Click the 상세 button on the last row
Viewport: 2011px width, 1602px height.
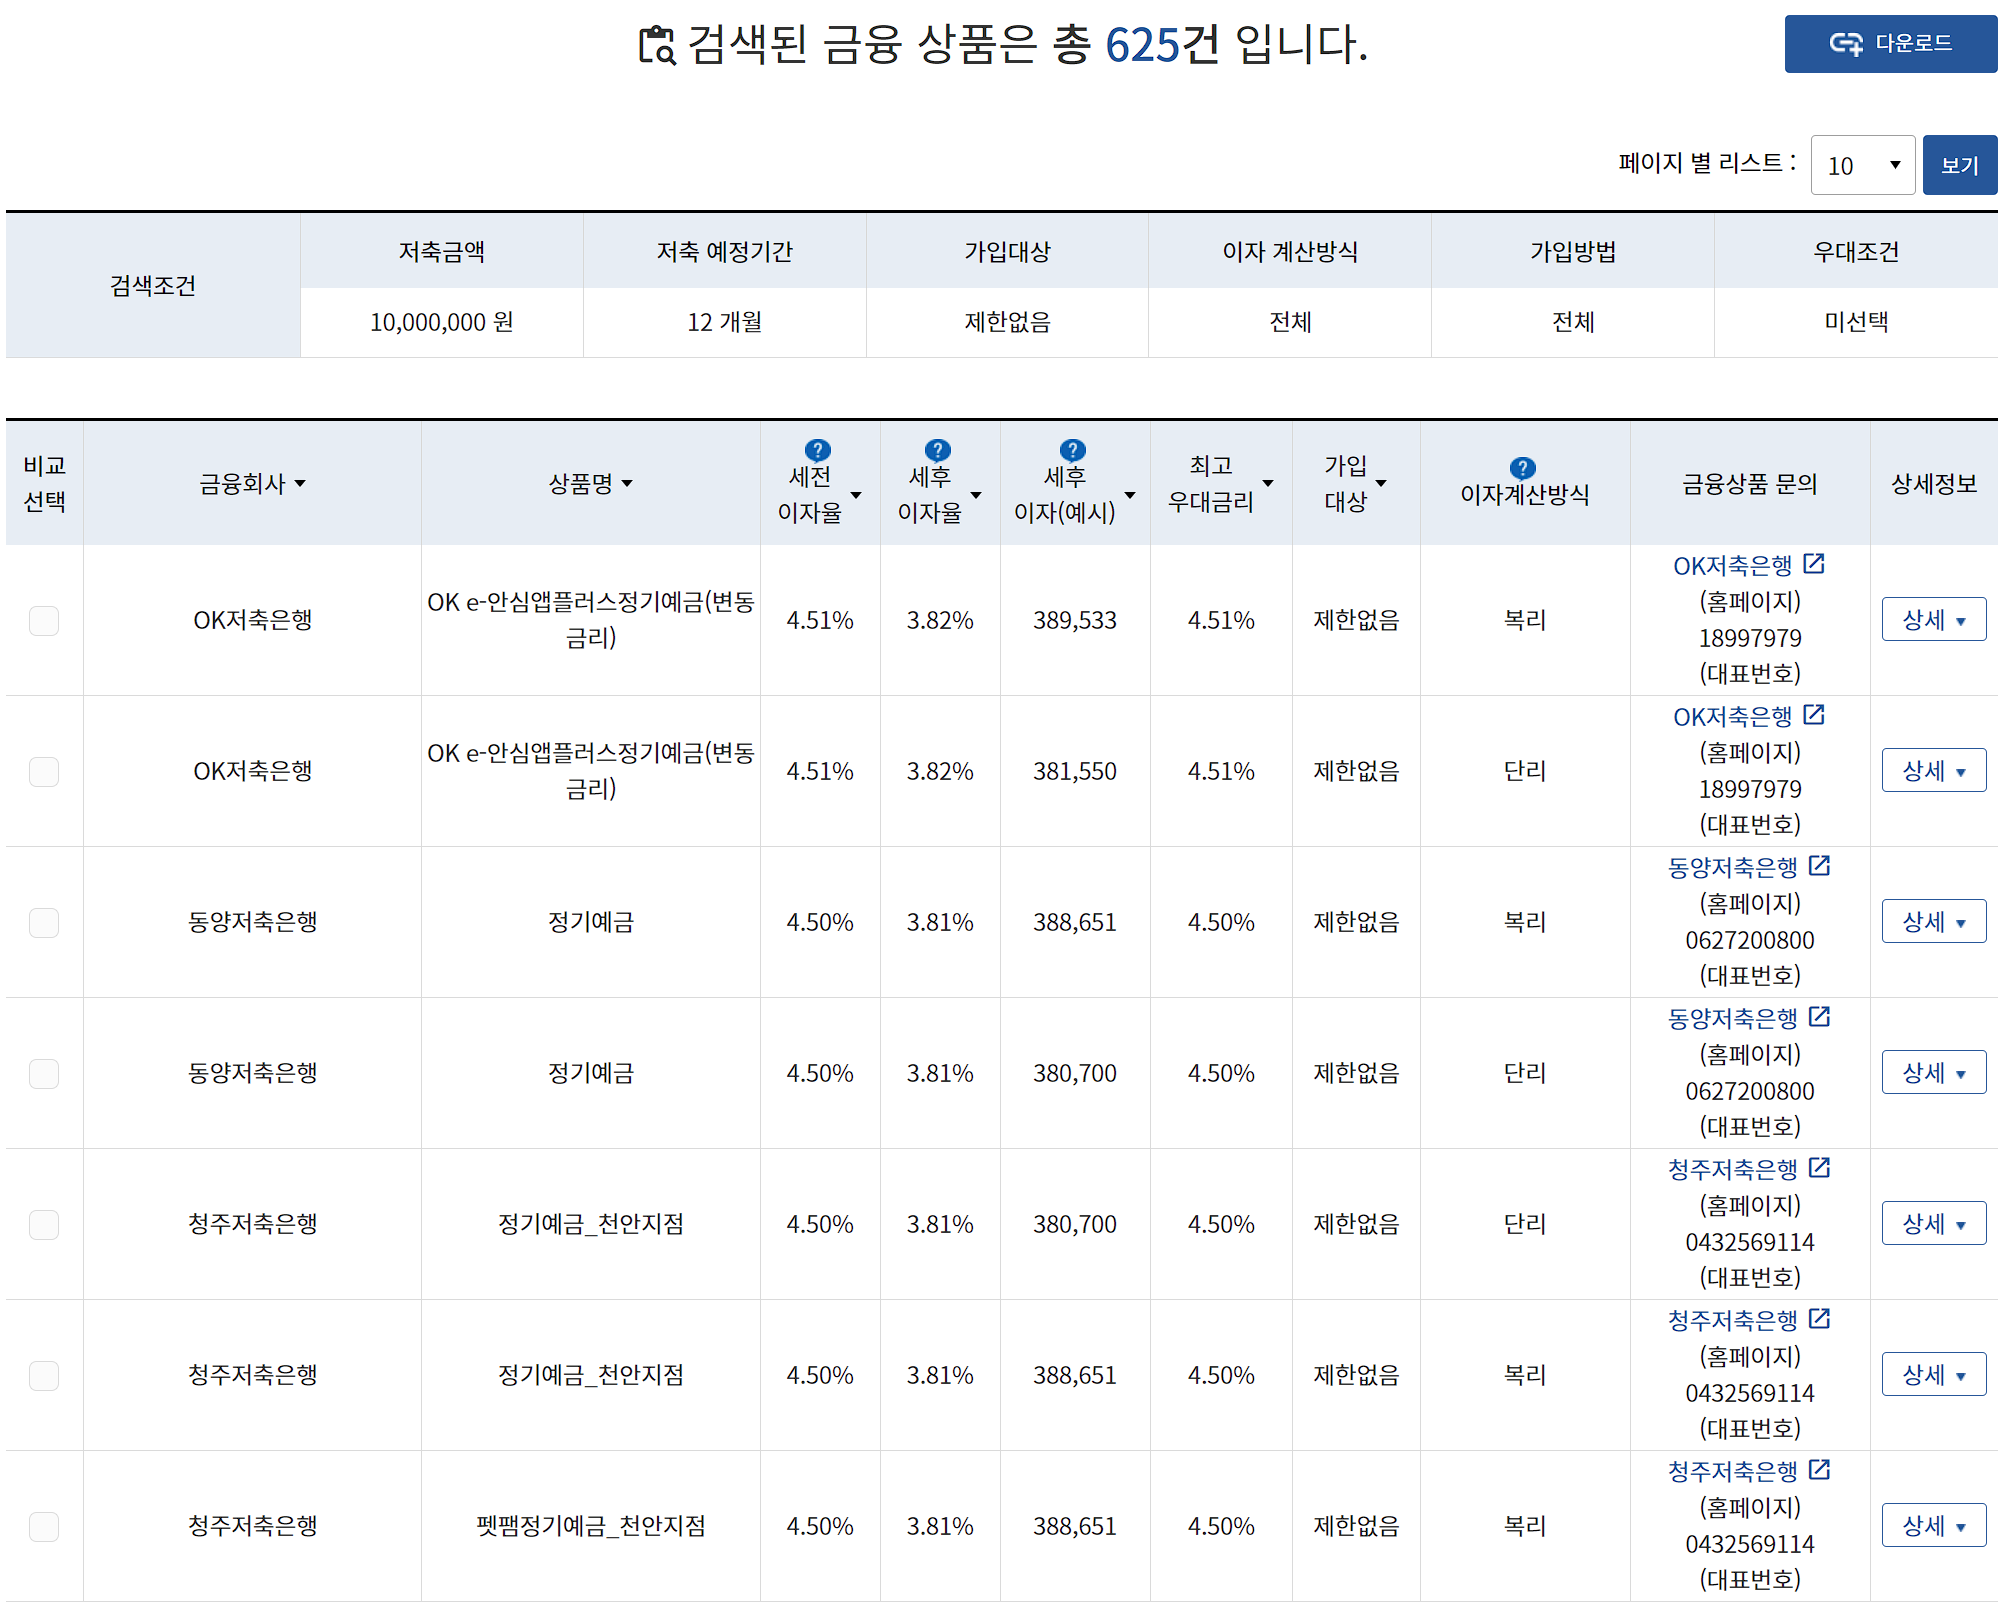click(1933, 1525)
